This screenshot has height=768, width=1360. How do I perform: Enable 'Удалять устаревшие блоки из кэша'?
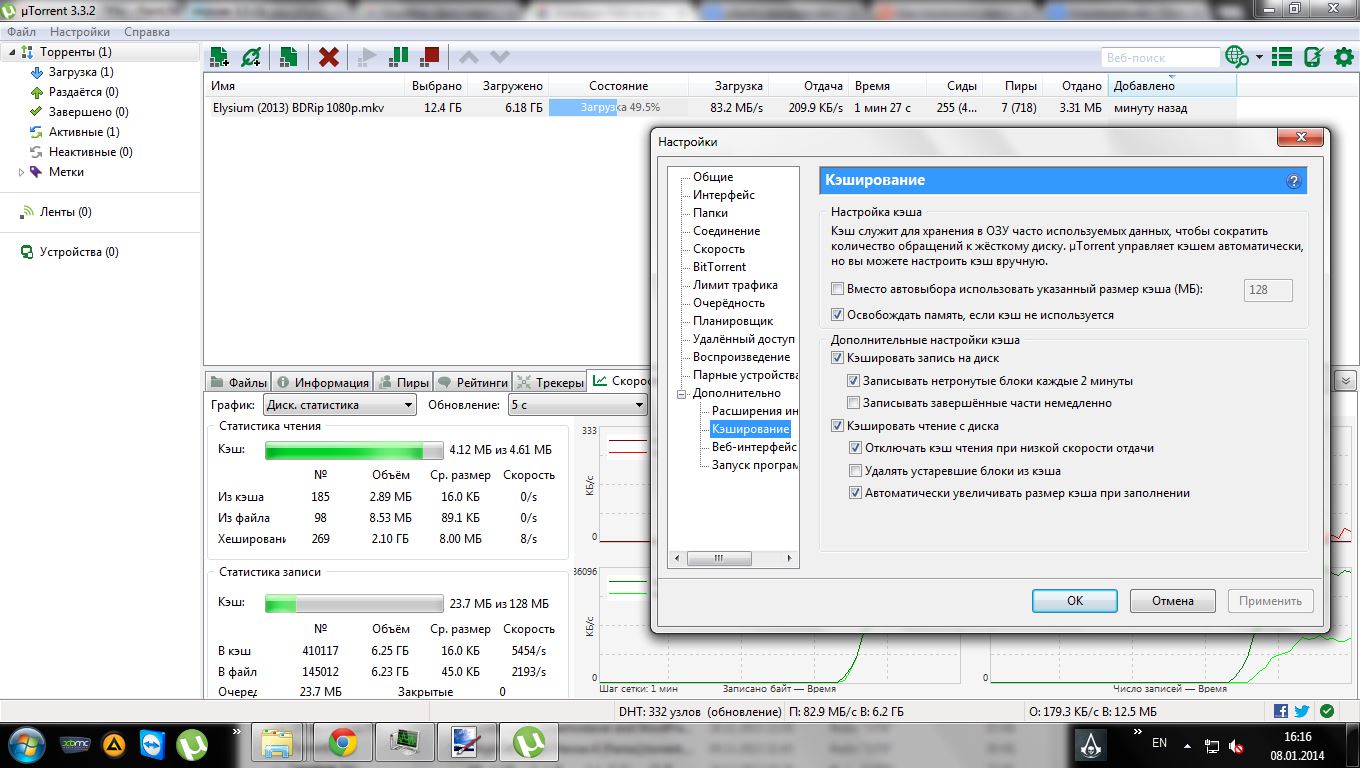[x=856, y=471]
